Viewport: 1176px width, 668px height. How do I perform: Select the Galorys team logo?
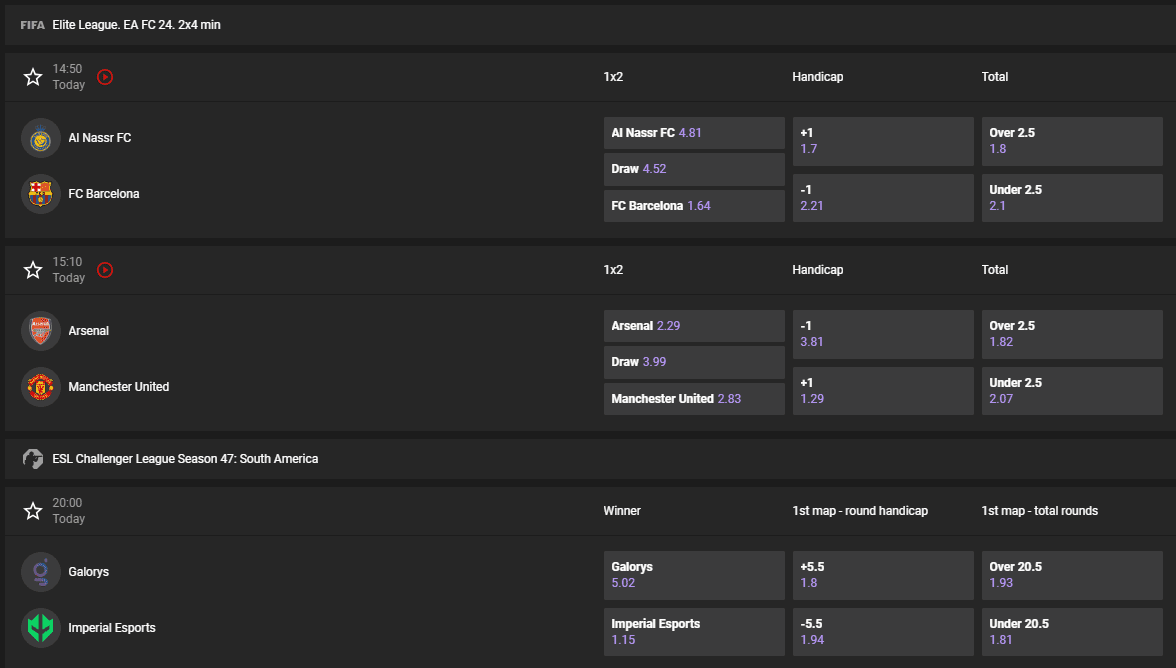tap(40, 572)
